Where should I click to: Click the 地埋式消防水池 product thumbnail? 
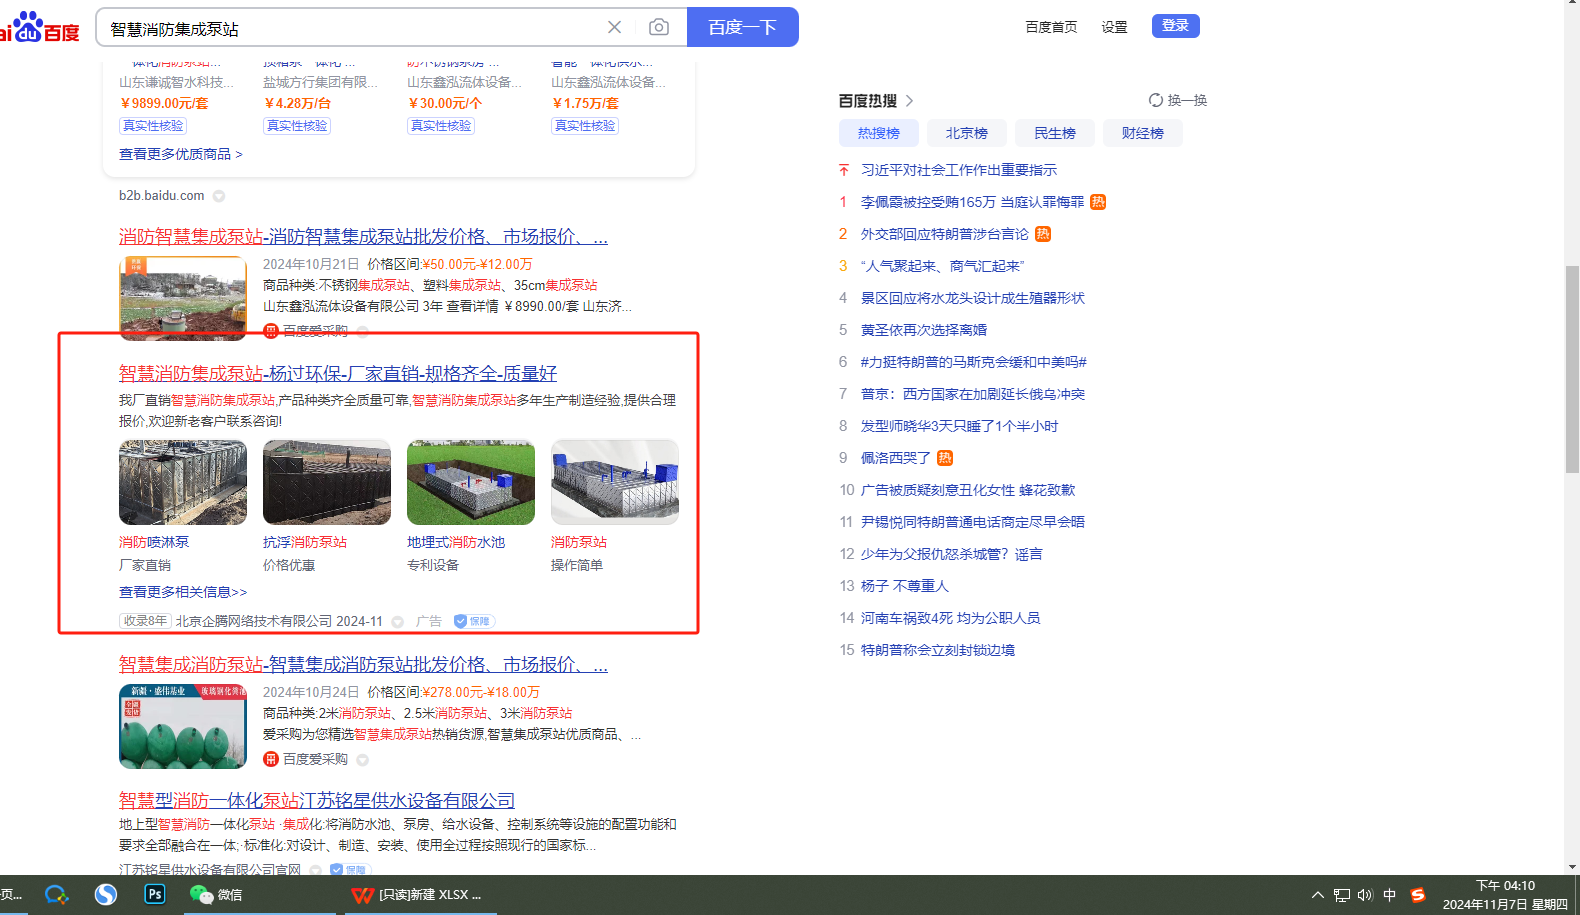coord(471,482)
